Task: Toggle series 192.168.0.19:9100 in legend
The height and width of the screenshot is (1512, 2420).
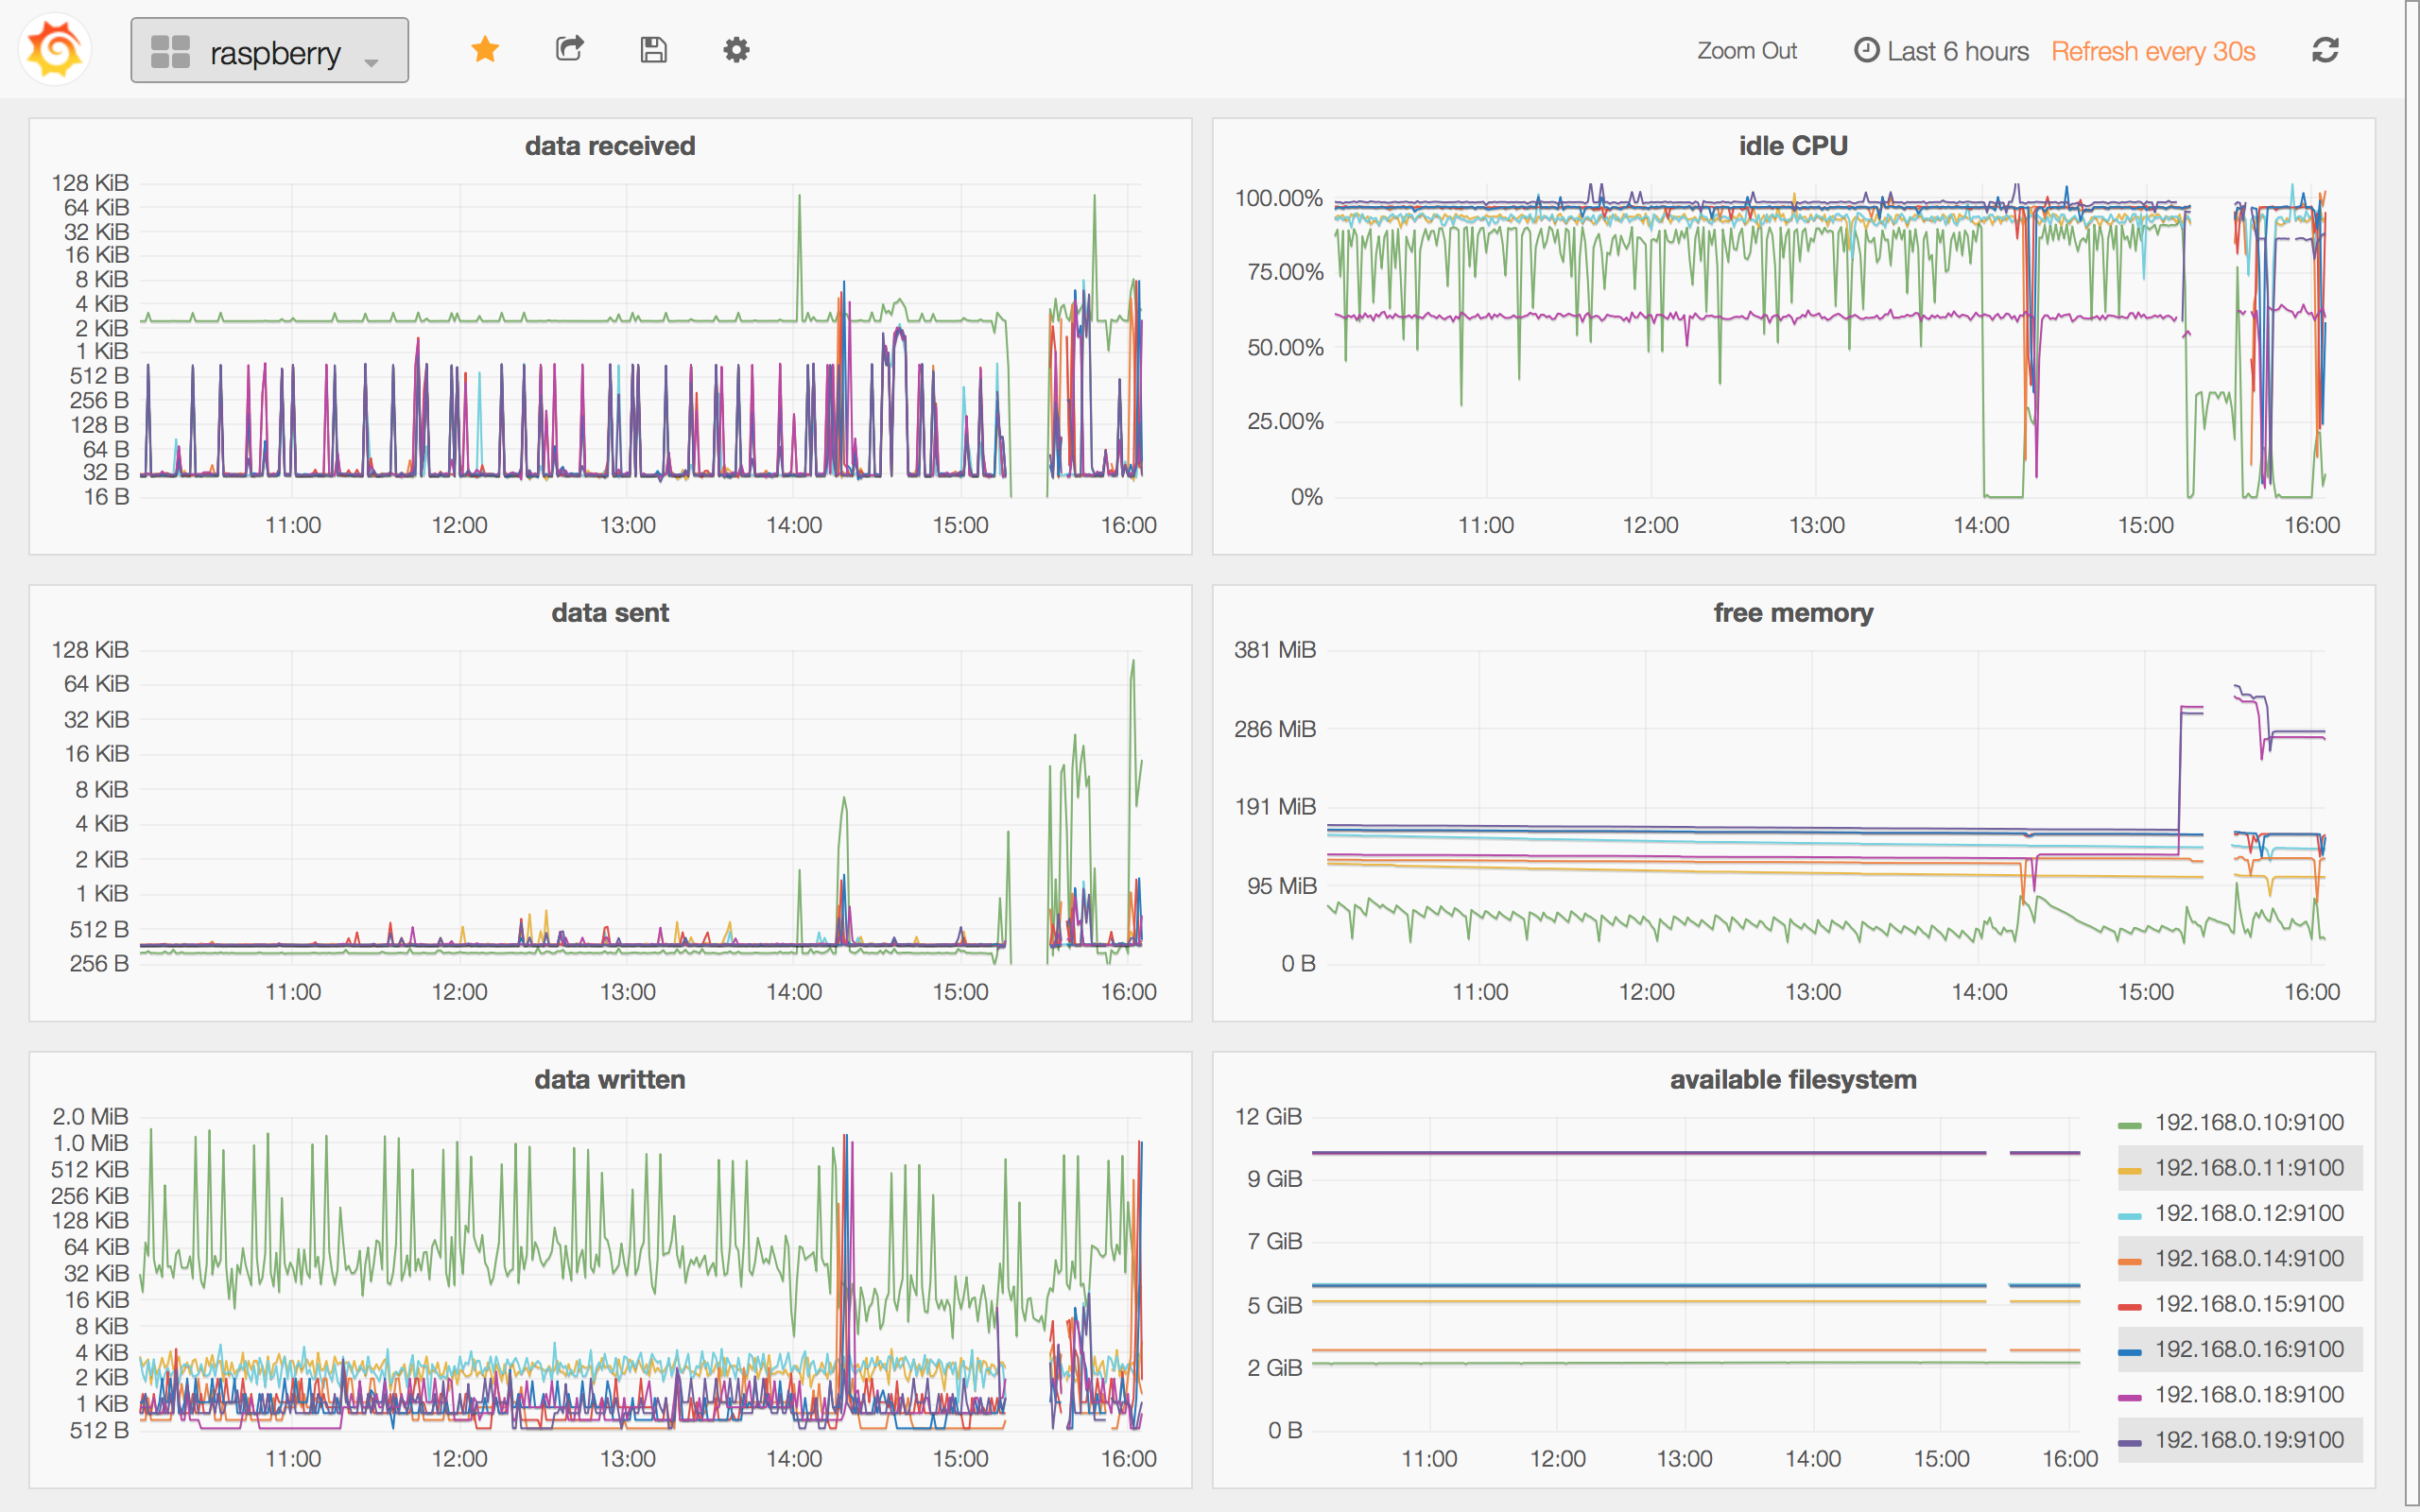Action: click(x=2248, y=1439)
